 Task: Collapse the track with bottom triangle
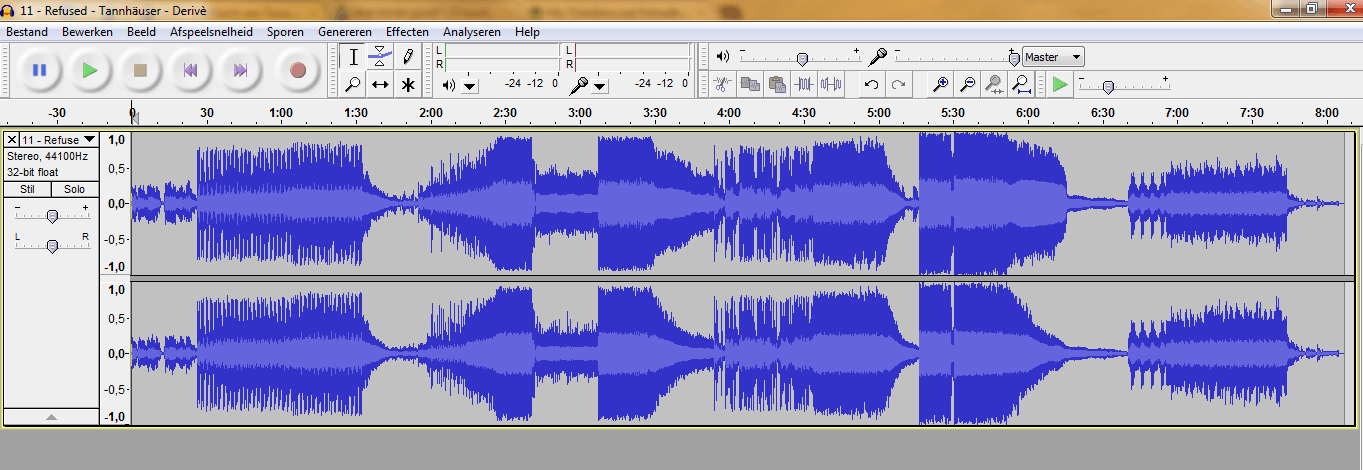tap(51, 416)
